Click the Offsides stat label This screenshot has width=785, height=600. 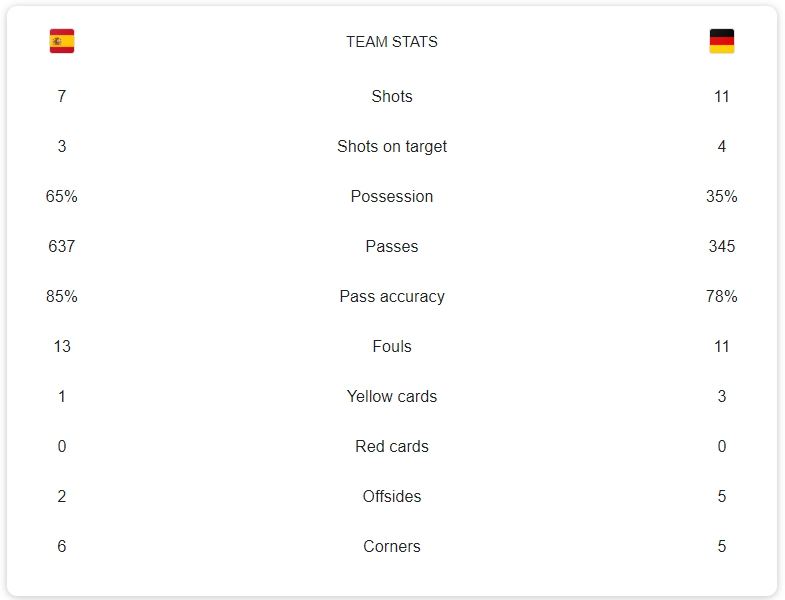click(392, 496)
